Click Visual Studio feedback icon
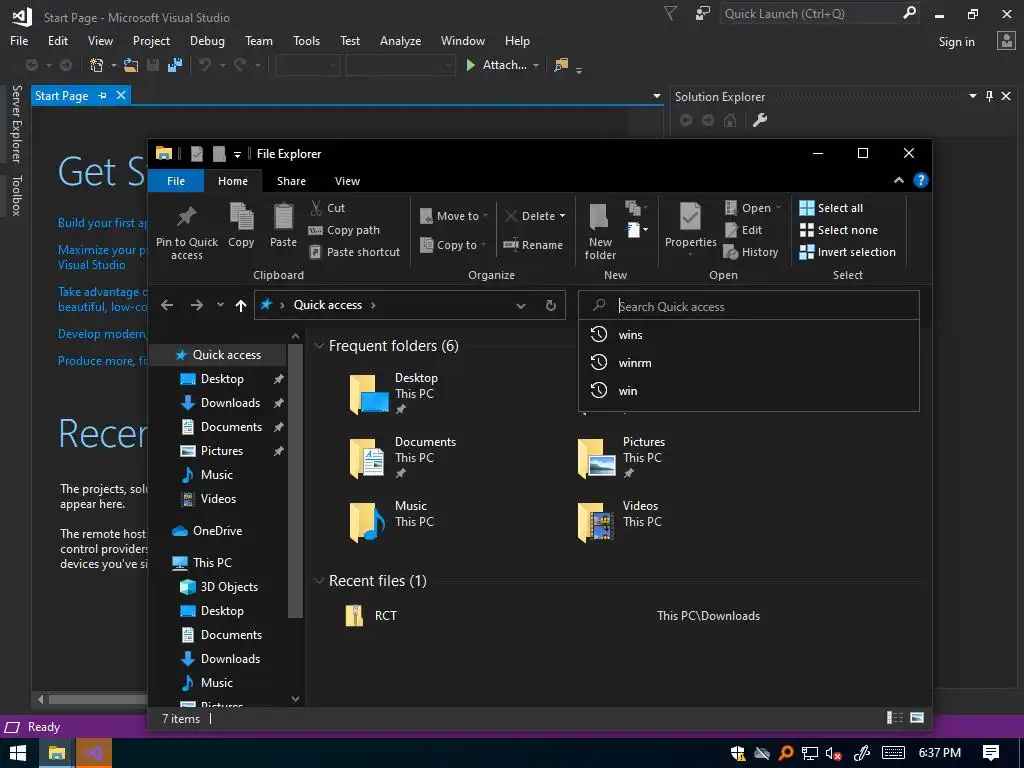The width and height of the screenshot is (1024, 768). pos(703,13)
